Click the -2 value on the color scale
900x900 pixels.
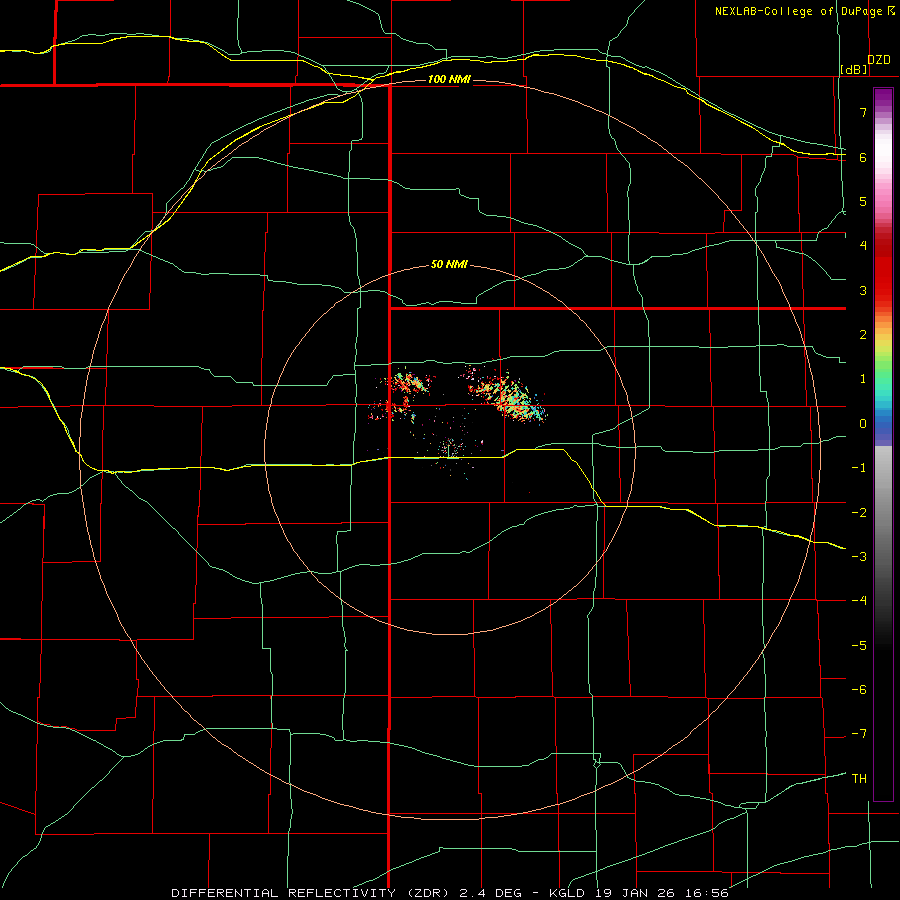[x=859, y=513]
